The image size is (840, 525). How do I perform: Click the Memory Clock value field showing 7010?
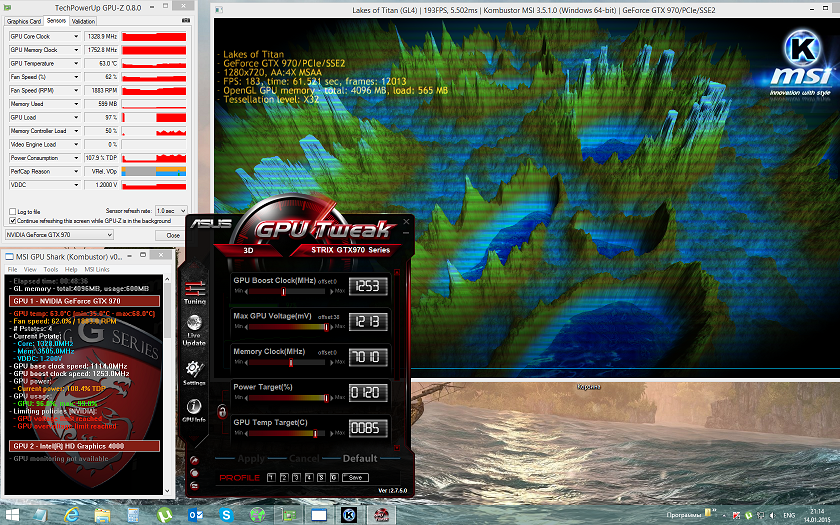[x=365, y=357]
